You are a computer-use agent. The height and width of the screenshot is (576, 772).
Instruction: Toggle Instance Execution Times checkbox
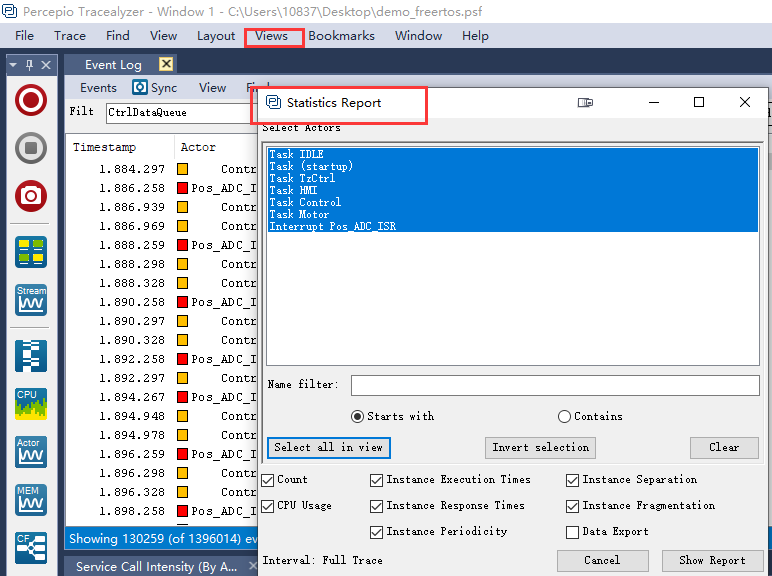376,480
